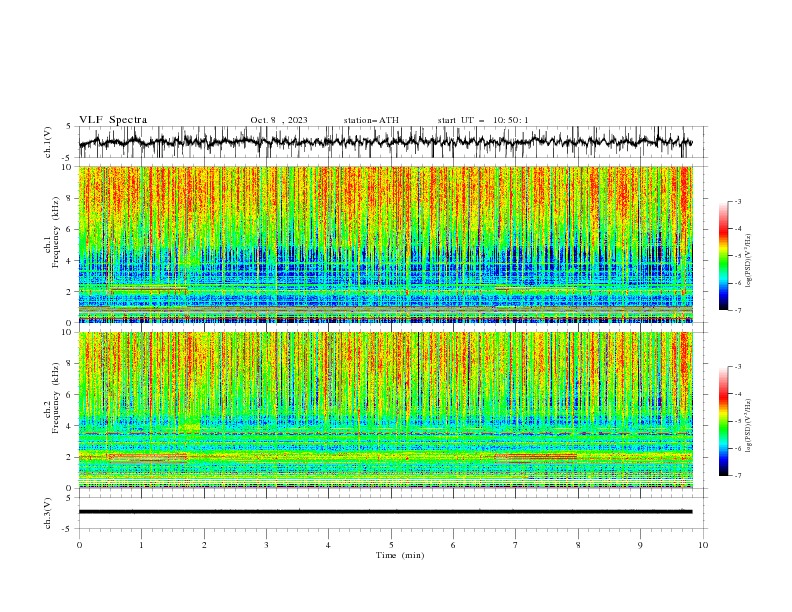Viewport: 792px width, 612px height.
Task: Click the "-3" tick on the lower color bar
Action: click(738, 367)
